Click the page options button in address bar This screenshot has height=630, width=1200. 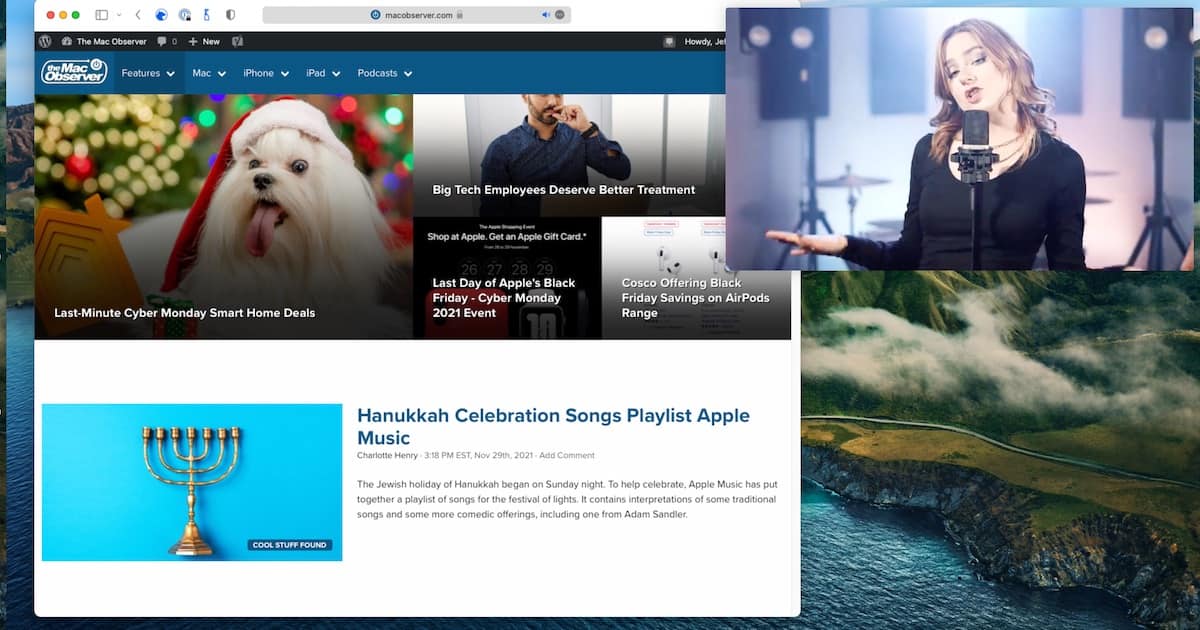(560, 15)
